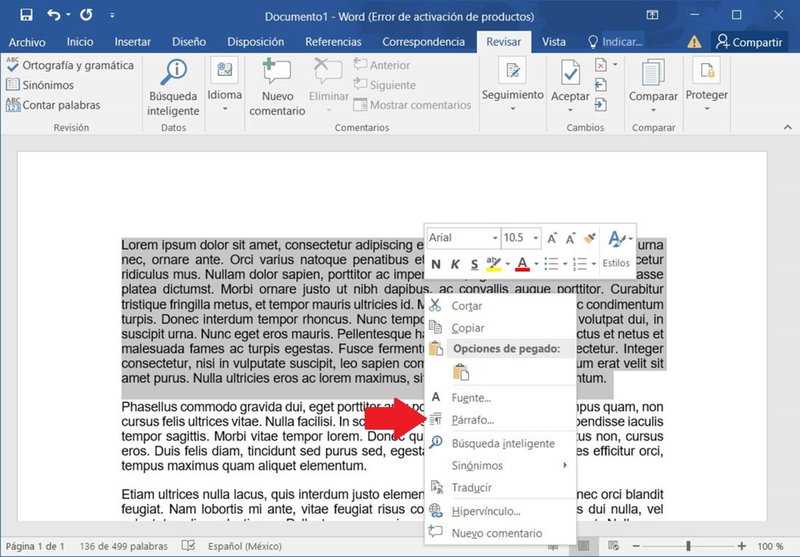Open the Archivo menu
Screen dimensions: 800x557
27,42
